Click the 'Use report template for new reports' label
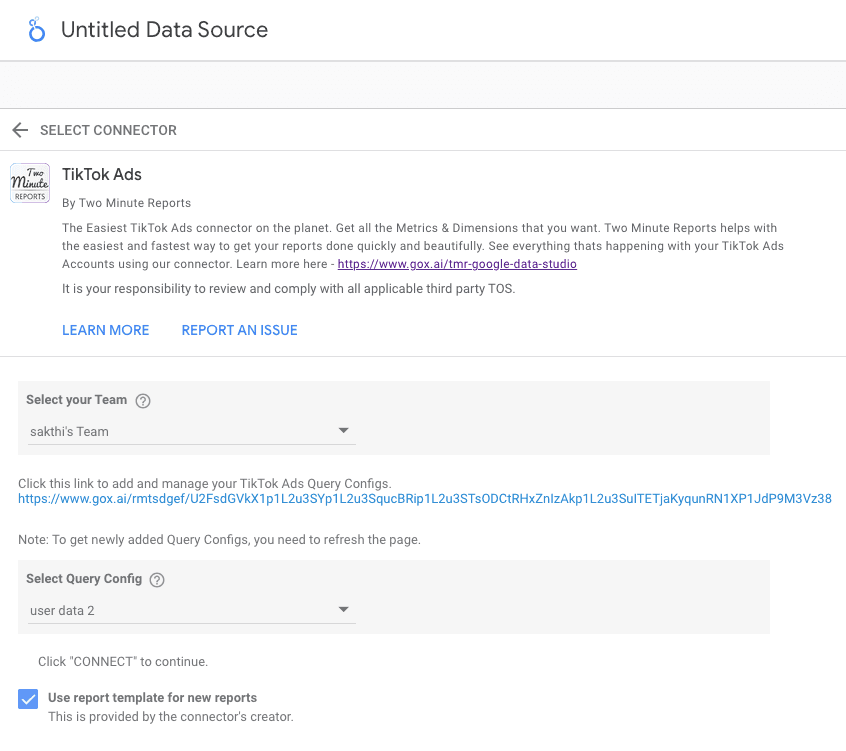Image resolution: width=846 pixels, height=751 pixels. (152, 698)
